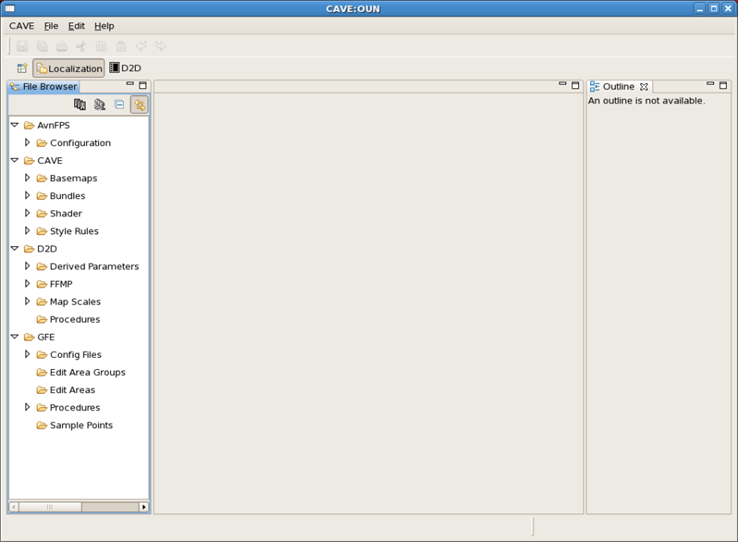Expand the GFE Procedures folder

27,407
